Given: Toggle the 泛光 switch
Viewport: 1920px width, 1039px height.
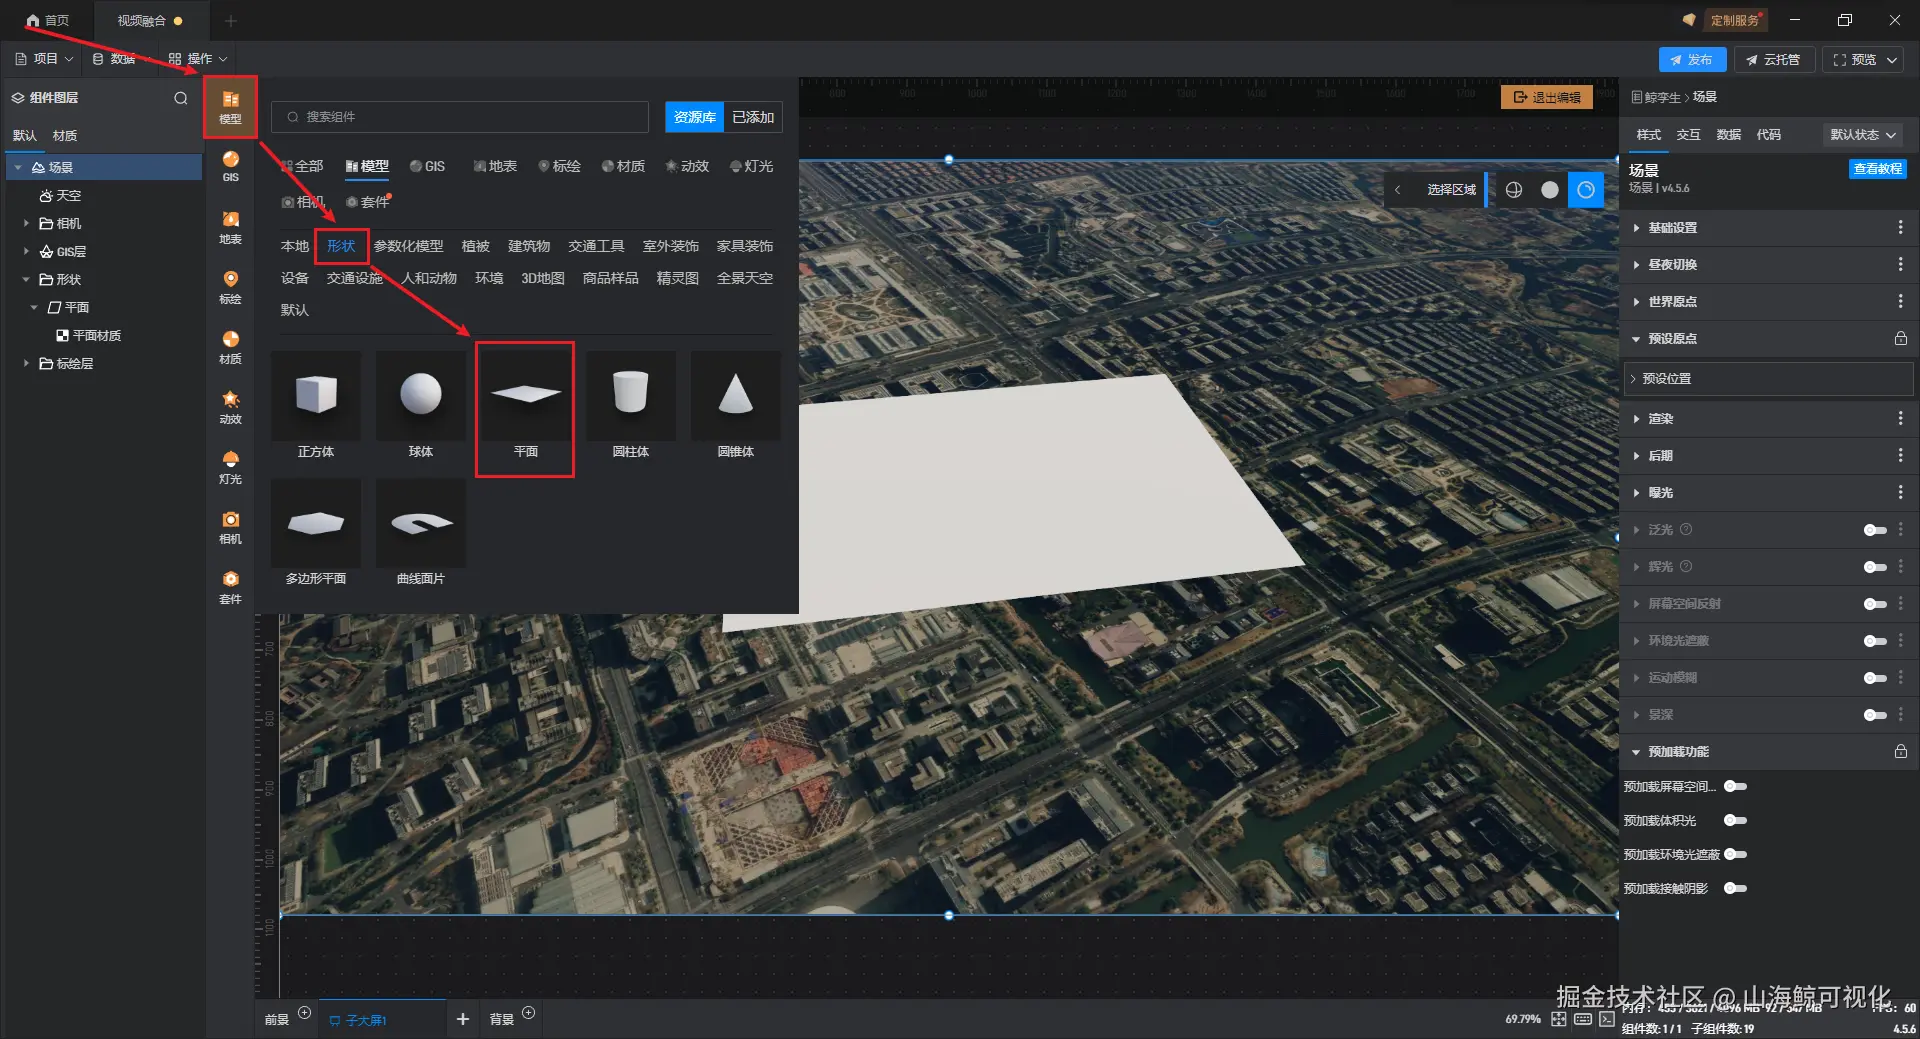Looking at the screenshot, I should point(1875,530).
